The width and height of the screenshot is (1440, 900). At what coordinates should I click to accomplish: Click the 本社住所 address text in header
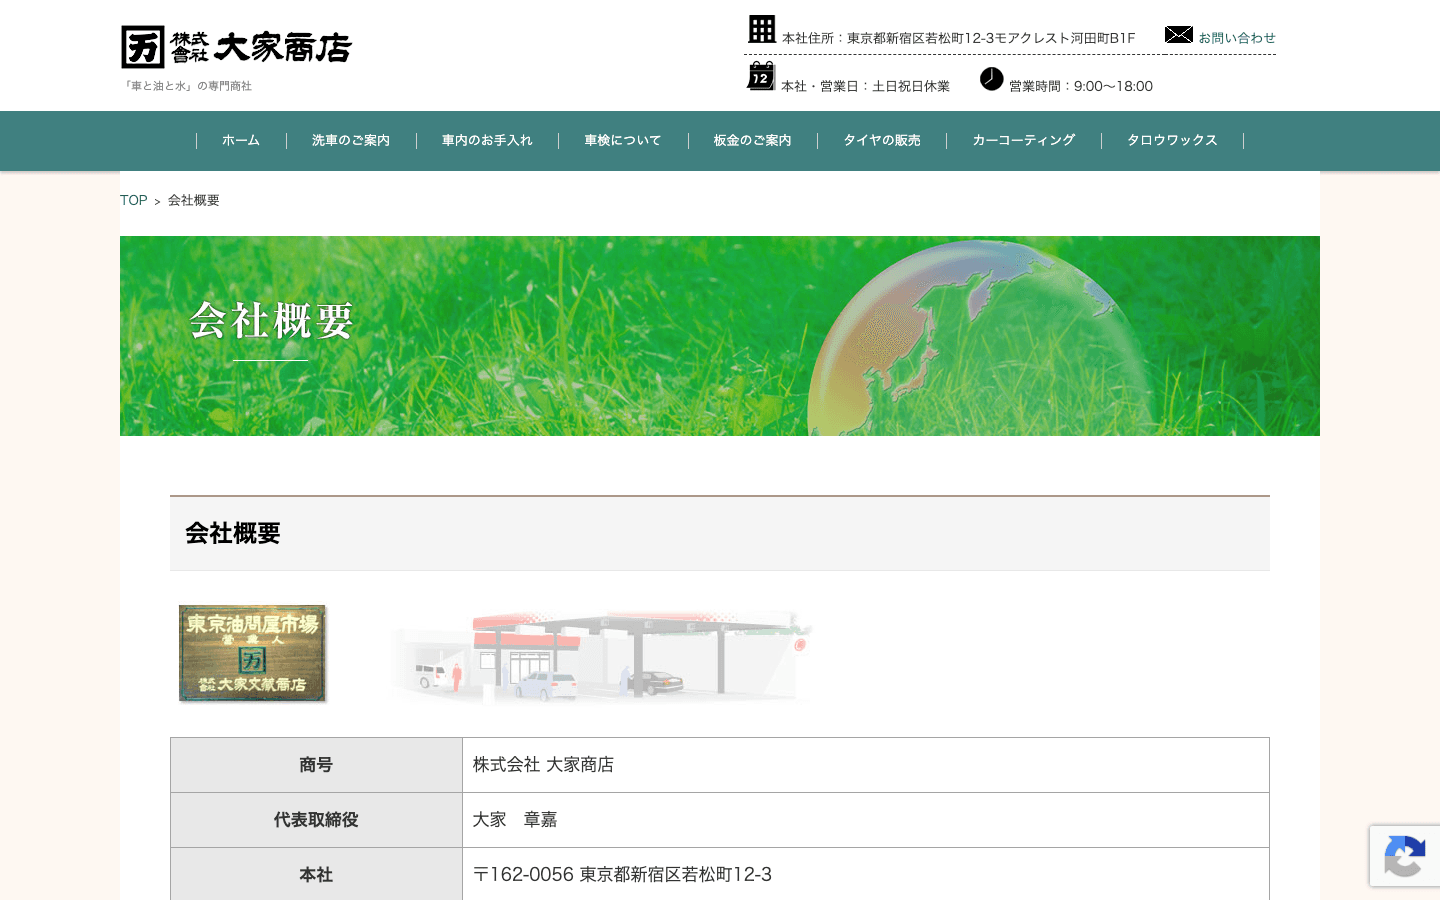tap(959, 38)
